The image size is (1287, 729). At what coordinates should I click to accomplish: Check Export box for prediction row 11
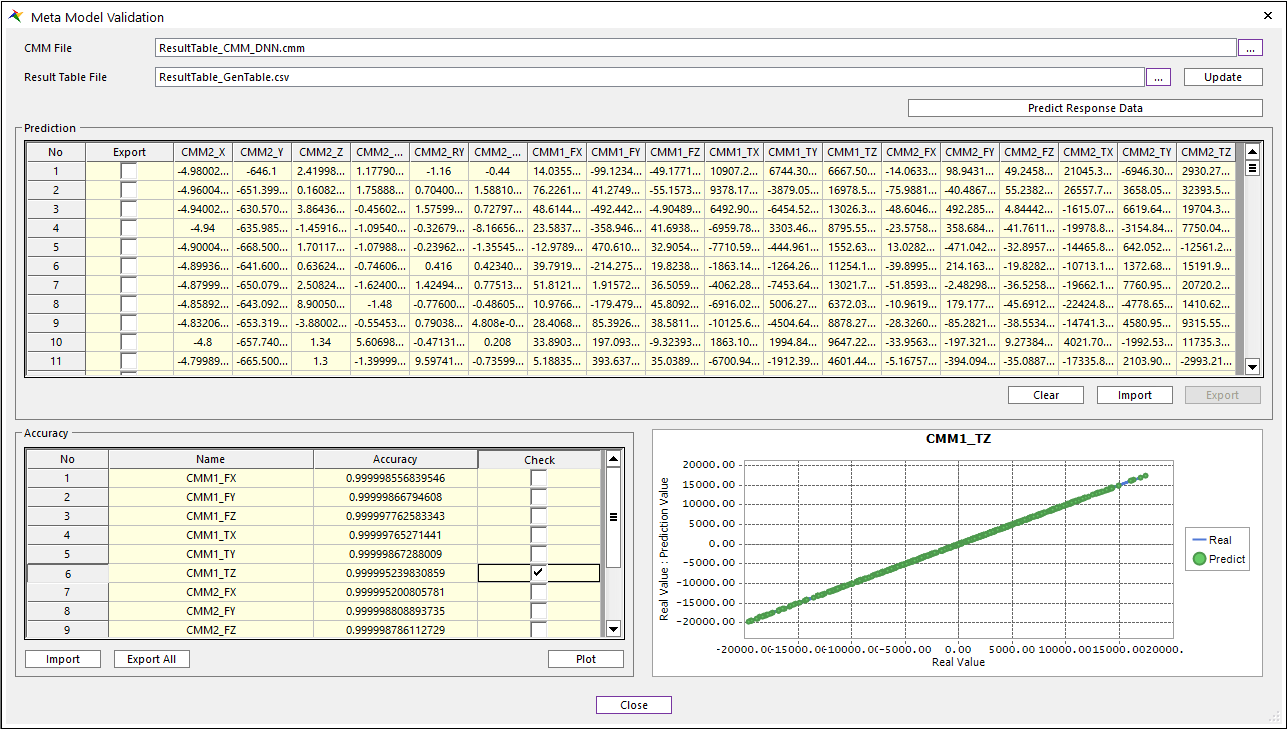click(129, 361)
